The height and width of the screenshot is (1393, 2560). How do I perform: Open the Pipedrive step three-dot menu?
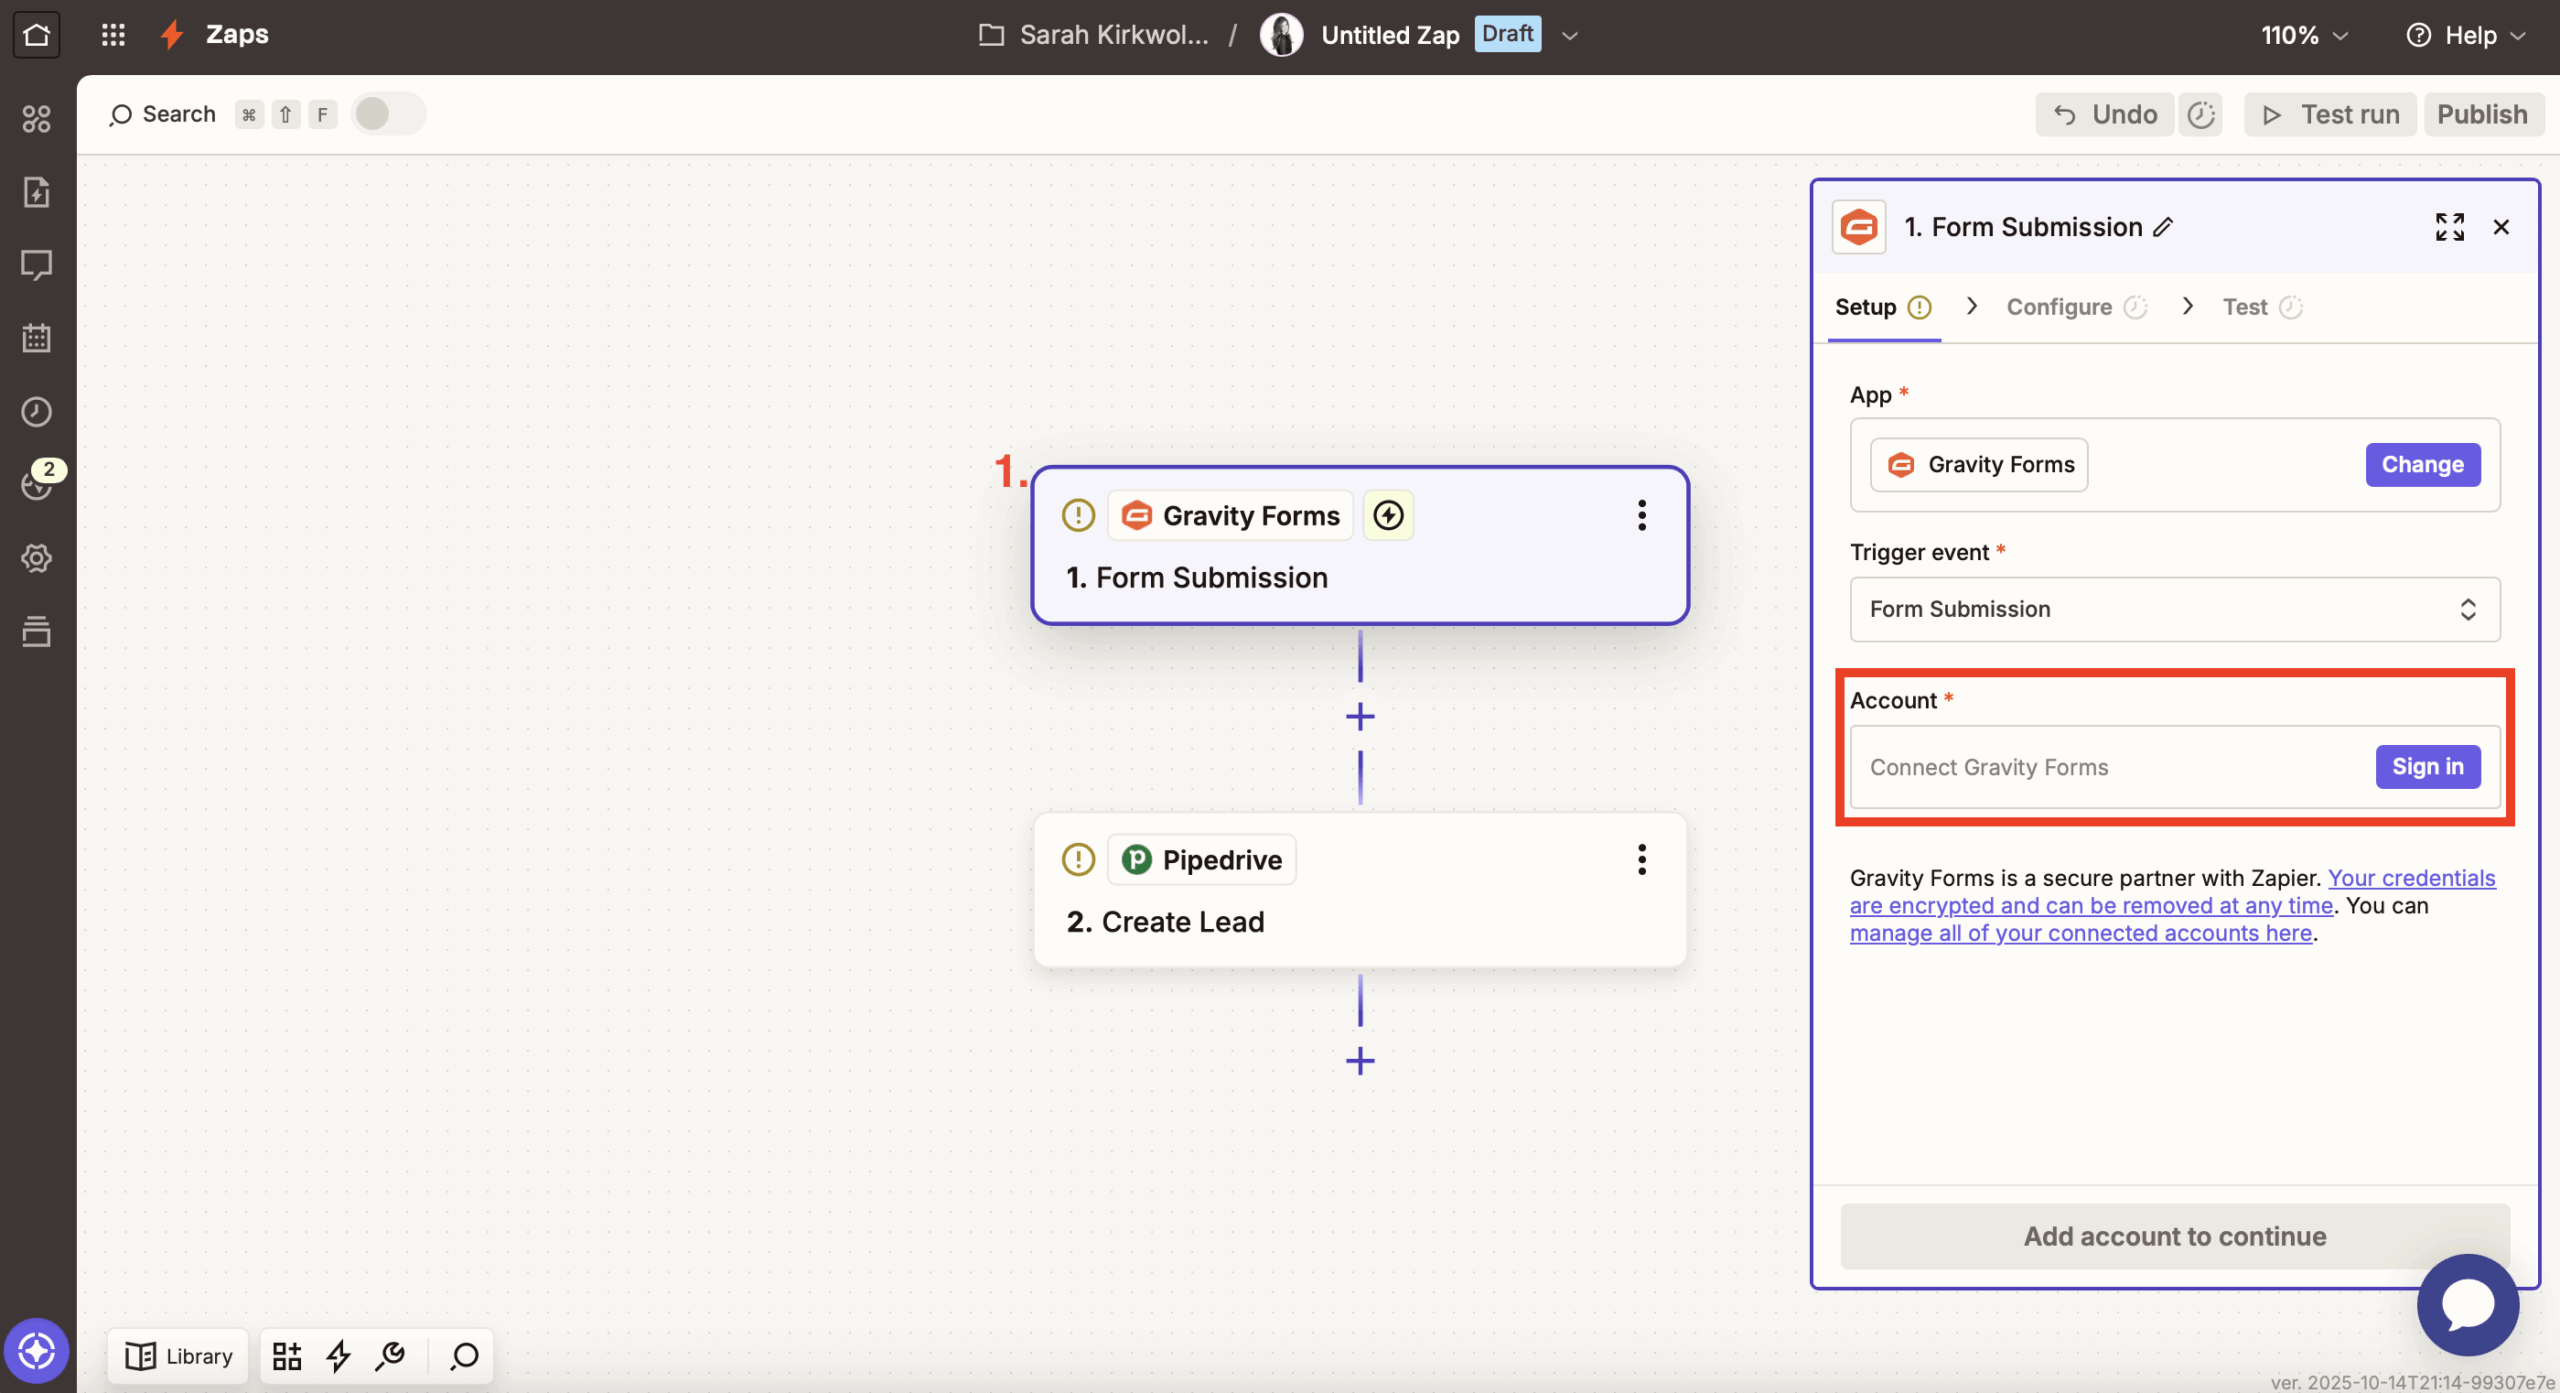pyautogui.click(x=1641, y=859)
